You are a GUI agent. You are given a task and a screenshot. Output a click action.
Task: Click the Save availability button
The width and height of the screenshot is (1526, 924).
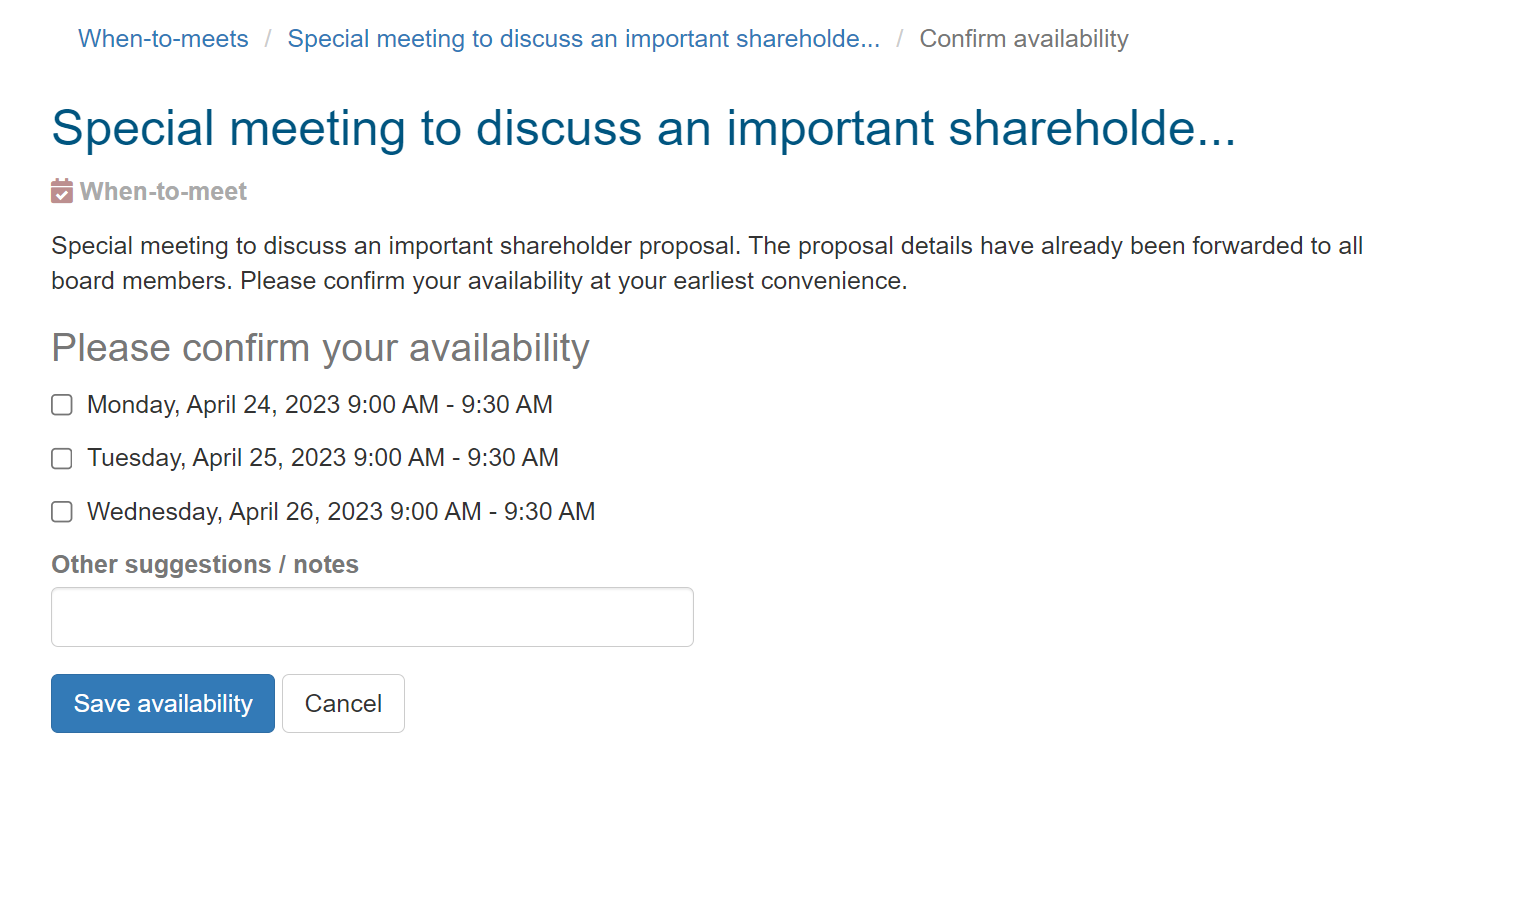(163, 704)
